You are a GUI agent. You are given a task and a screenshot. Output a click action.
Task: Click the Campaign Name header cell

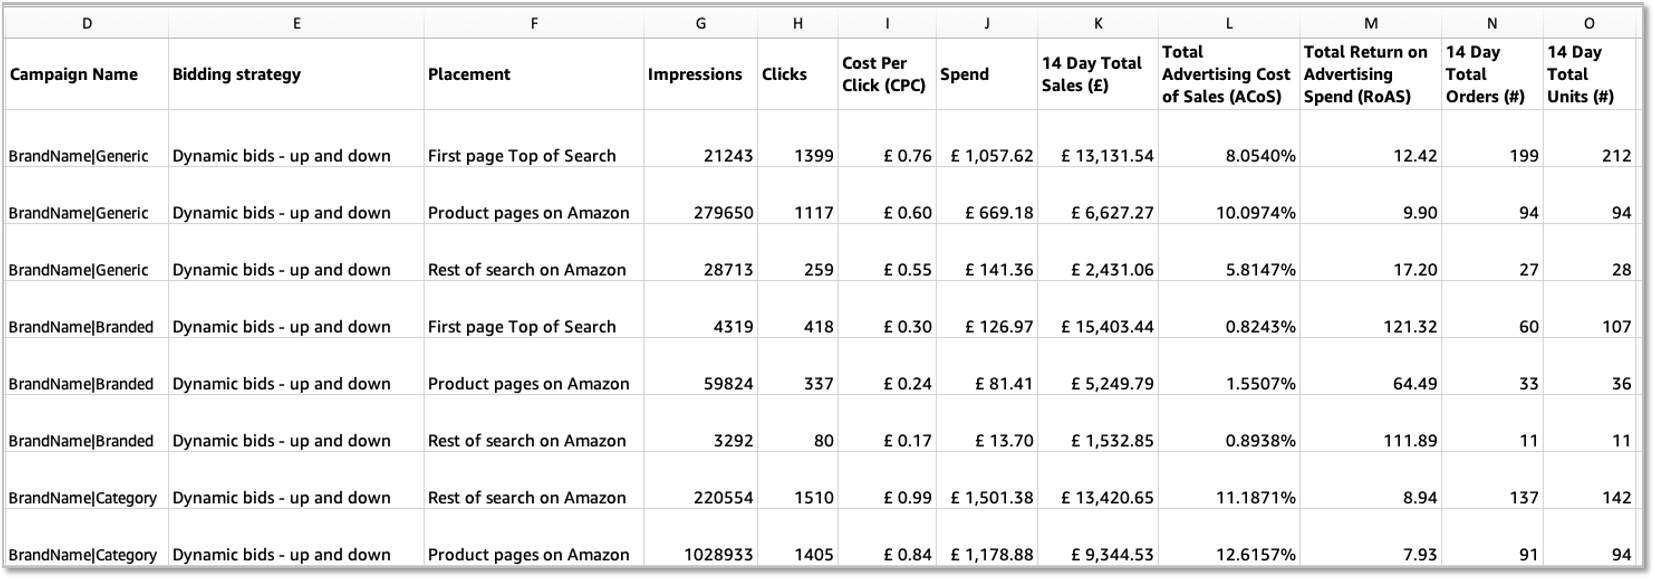click(x=74, y=74)
